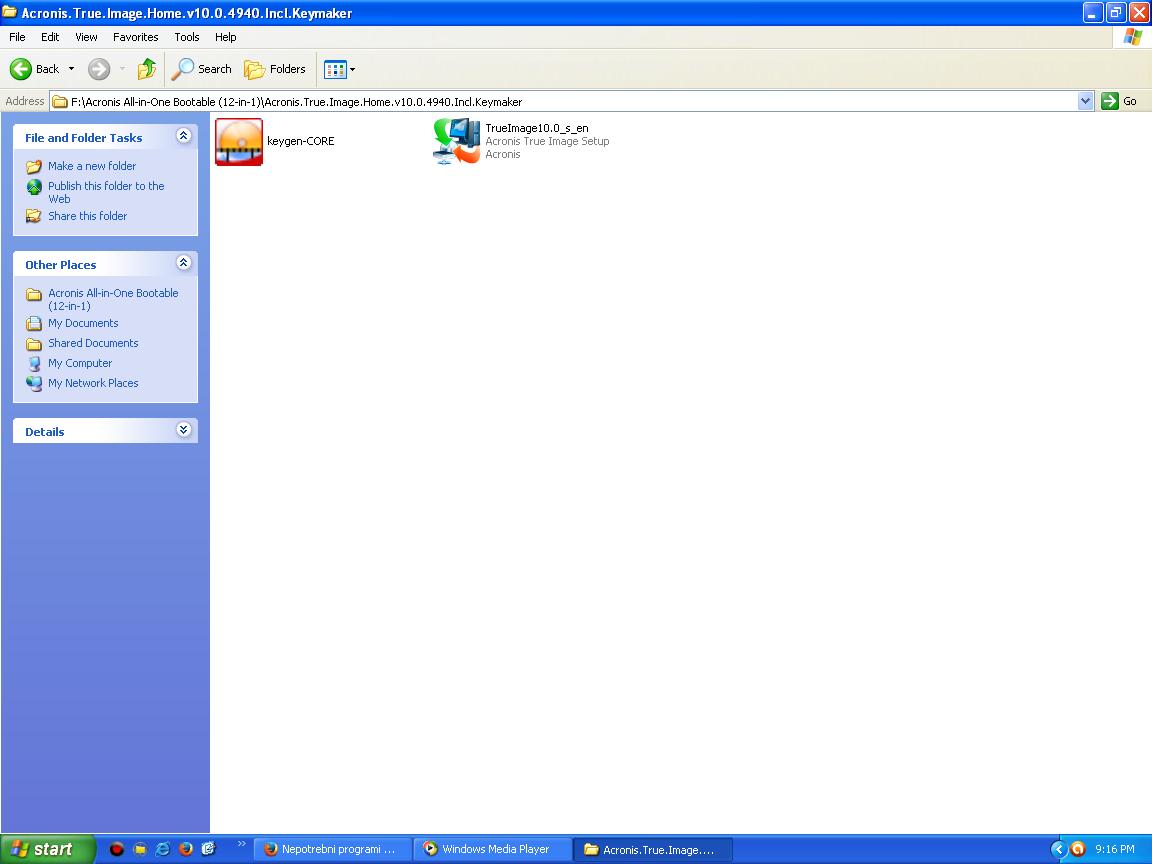Click the Make a new folder icon

tap(34, 167)
